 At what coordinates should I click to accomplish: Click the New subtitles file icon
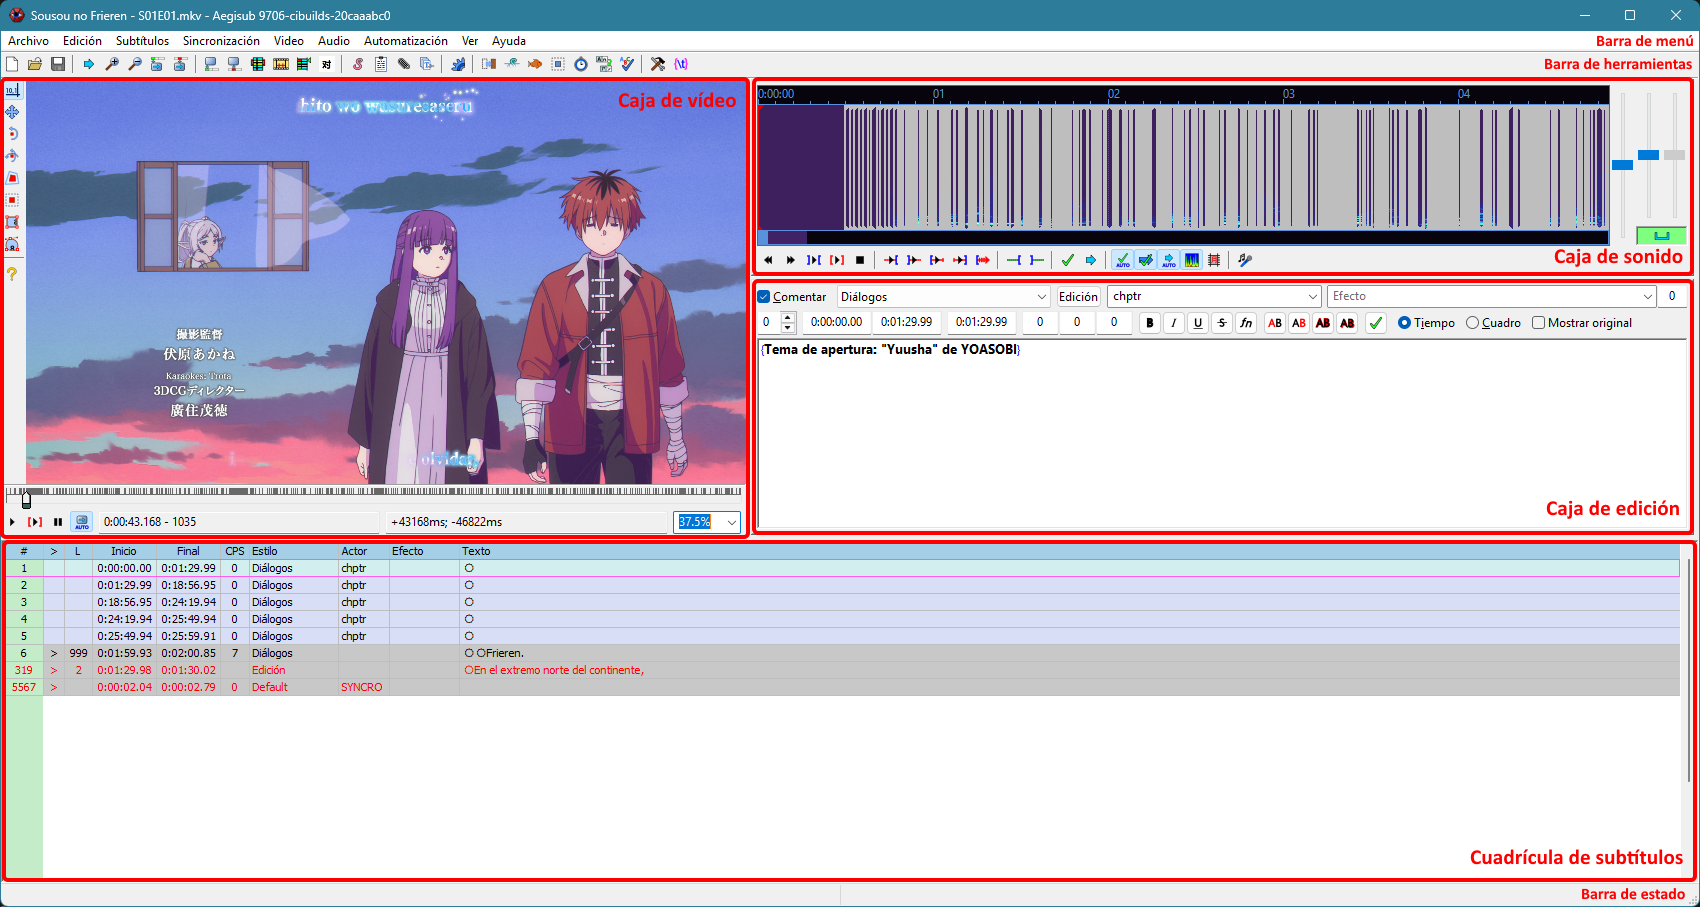tap(12, 64)
